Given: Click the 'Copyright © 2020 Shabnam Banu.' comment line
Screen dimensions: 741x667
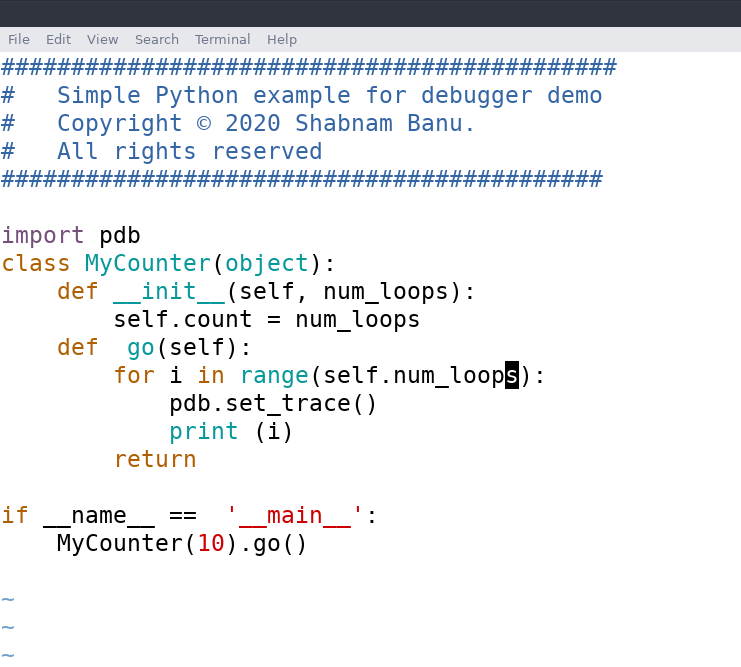Looking at the screenshot, I should point(266,124).
